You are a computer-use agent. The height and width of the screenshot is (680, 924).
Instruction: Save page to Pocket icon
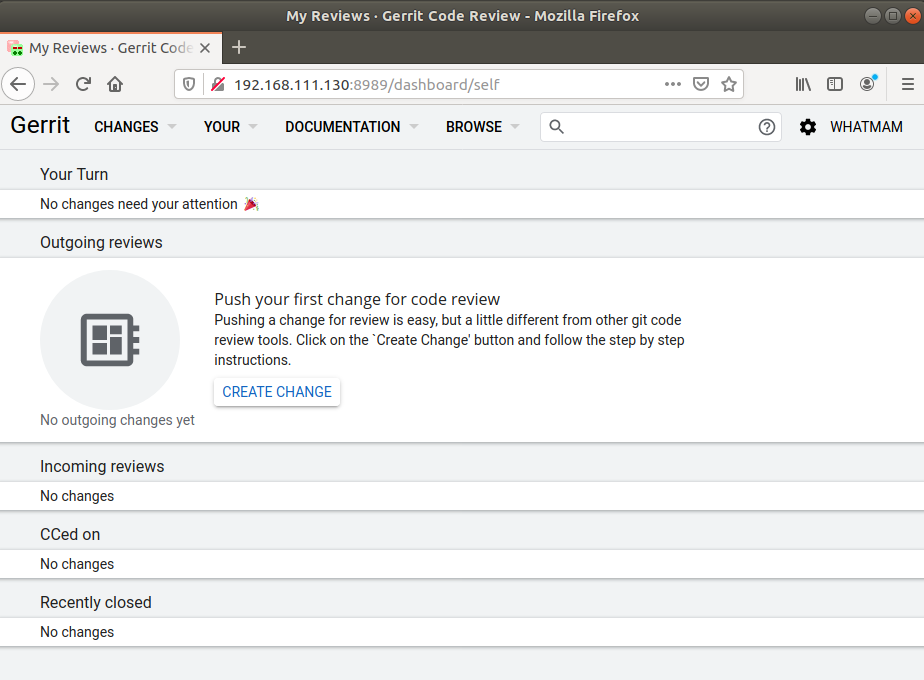pyautogui.click(x=701, y=84)
